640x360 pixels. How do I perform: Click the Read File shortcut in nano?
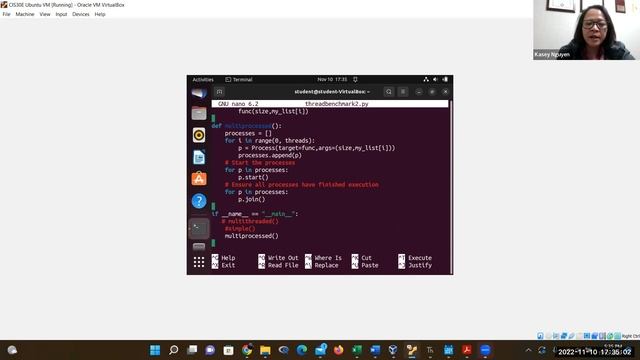[278, 265]
